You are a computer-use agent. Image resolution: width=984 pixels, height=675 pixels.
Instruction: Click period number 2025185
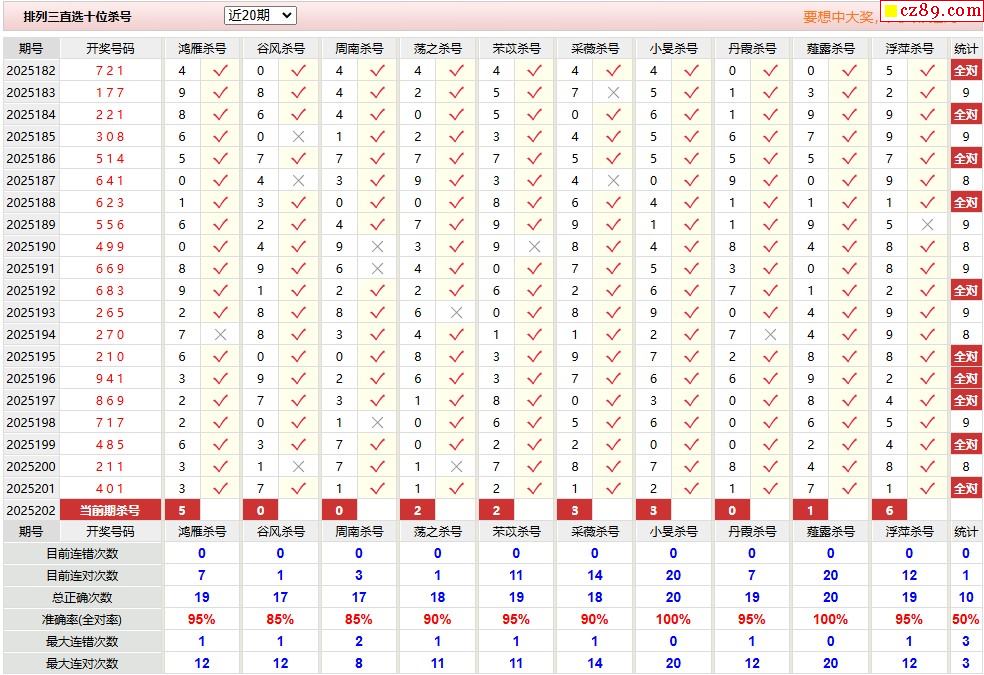coord(31,137)
